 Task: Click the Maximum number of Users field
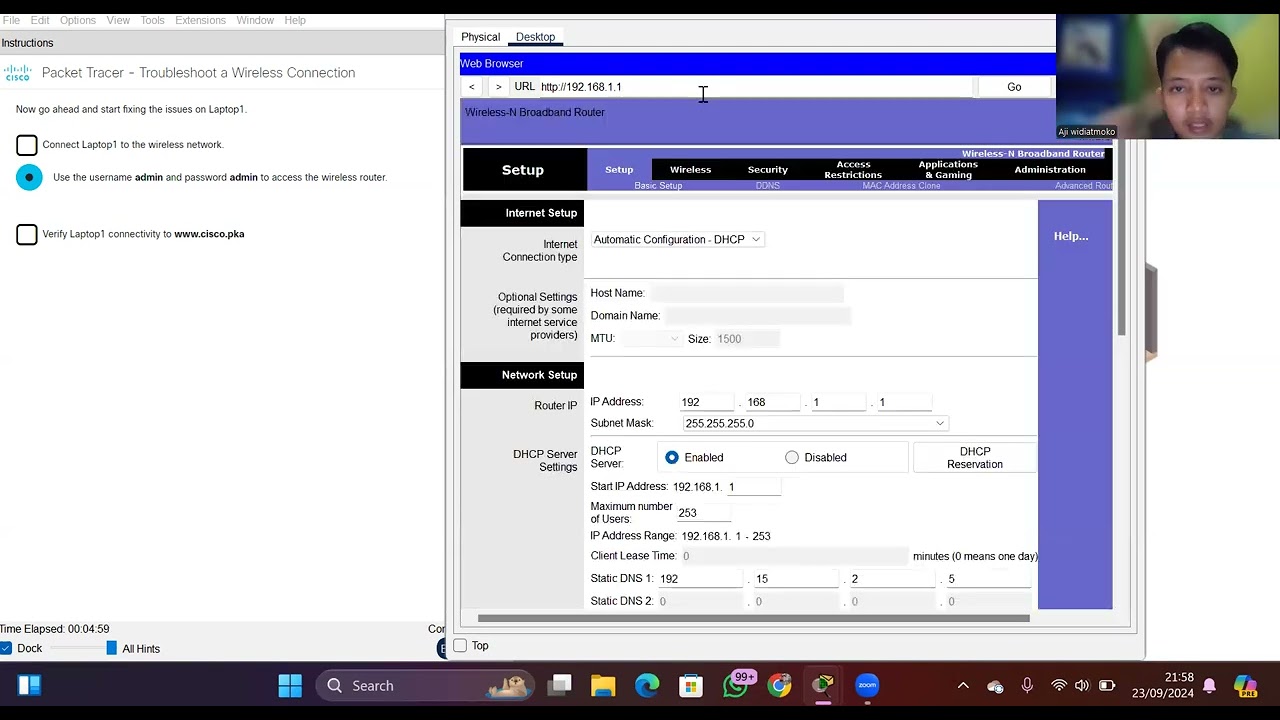tap(704, 513)
